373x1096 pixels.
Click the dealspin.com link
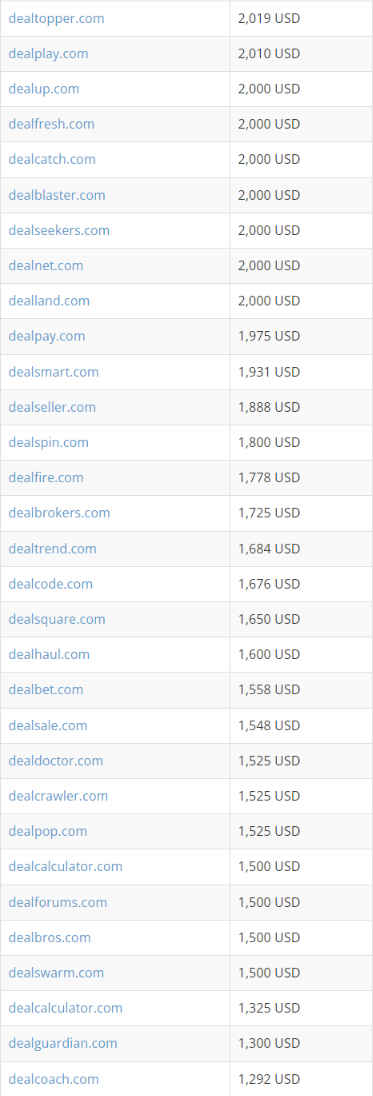(x=48, y=442)
